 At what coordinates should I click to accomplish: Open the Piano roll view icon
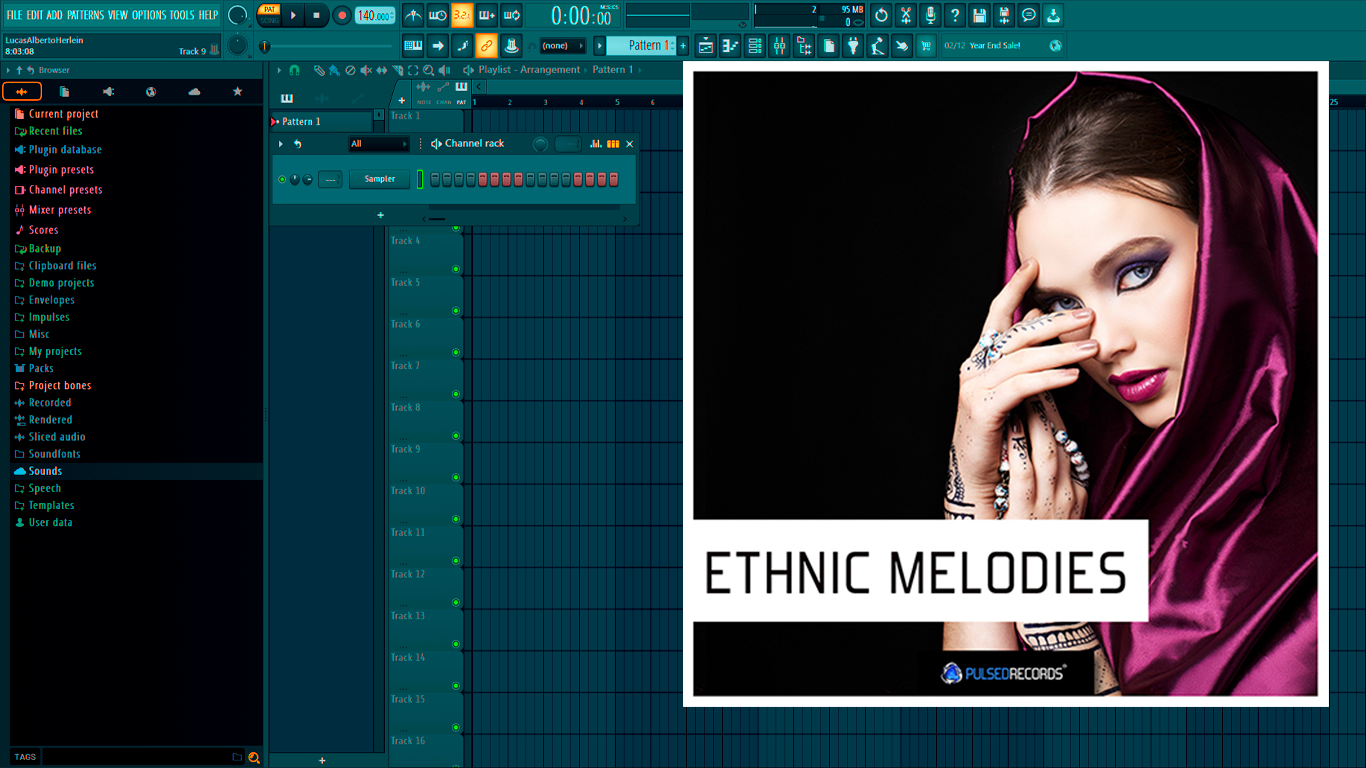pyautogui.click(x=731, y=45)
